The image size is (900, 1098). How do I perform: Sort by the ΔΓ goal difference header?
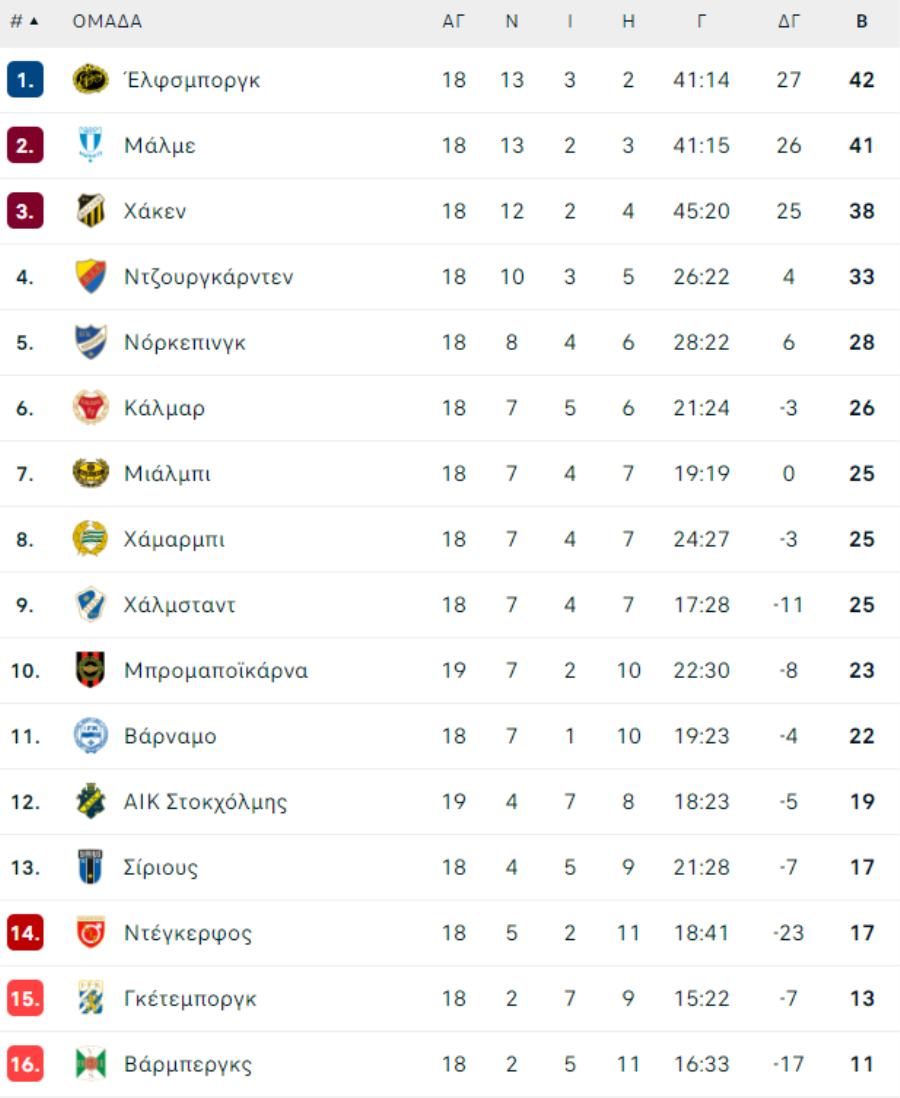[x=789, y=22]
